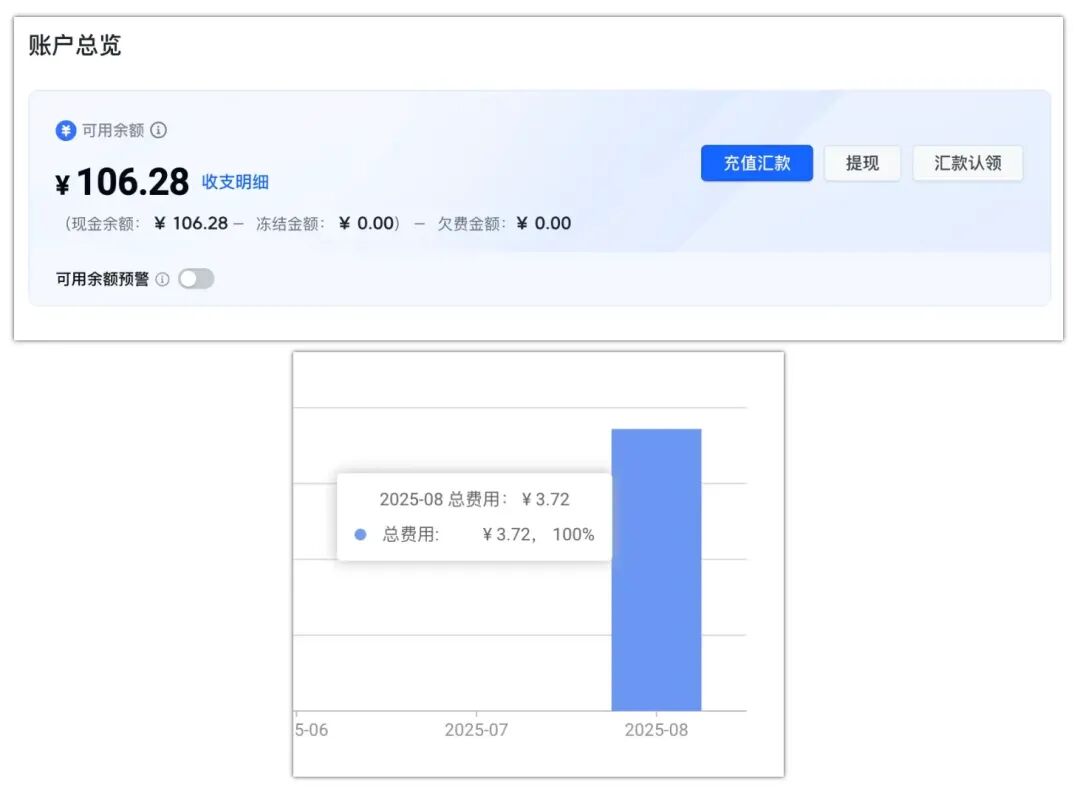1080x787 pixels.
Task: Click the info icon next to 可用余额
Action: (158, 130)
